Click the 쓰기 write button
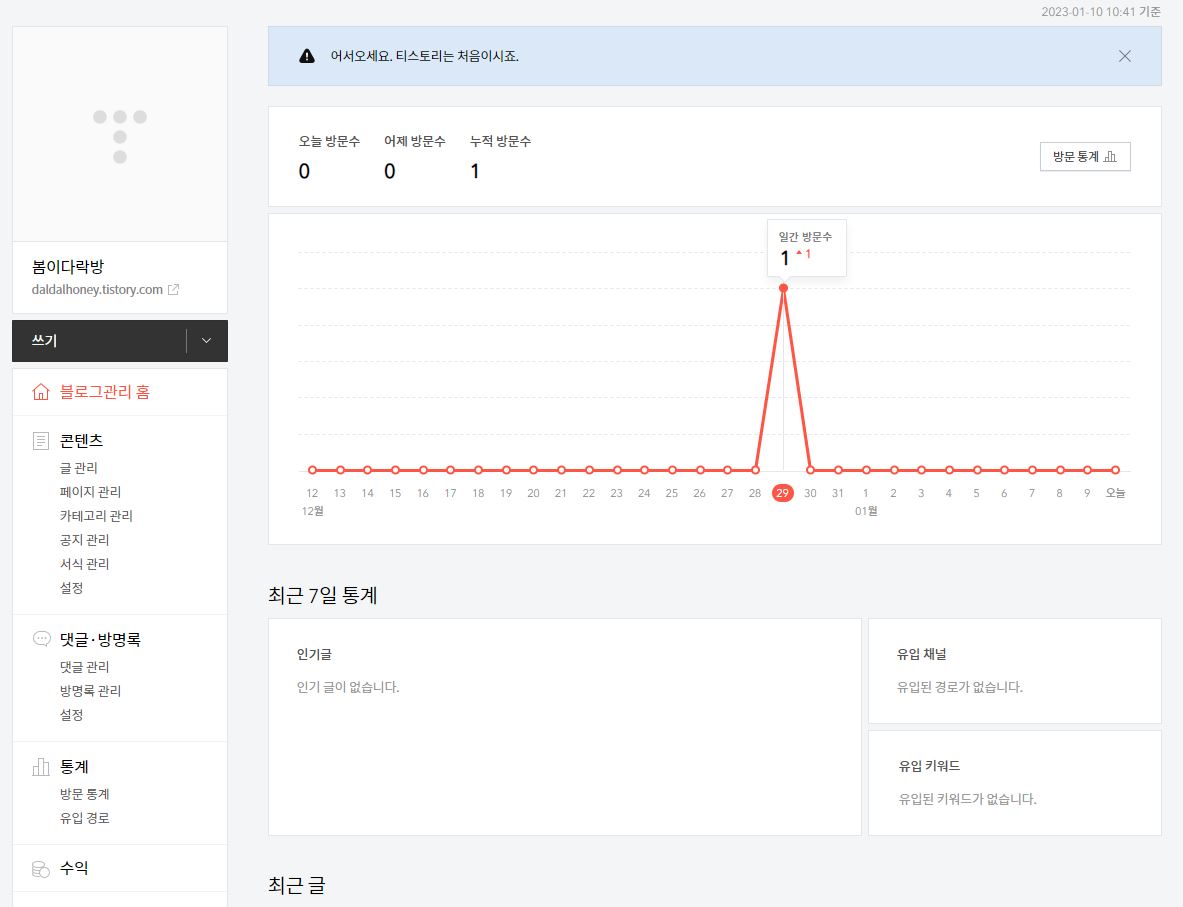The image size is (1183, 907). (99, 341)
